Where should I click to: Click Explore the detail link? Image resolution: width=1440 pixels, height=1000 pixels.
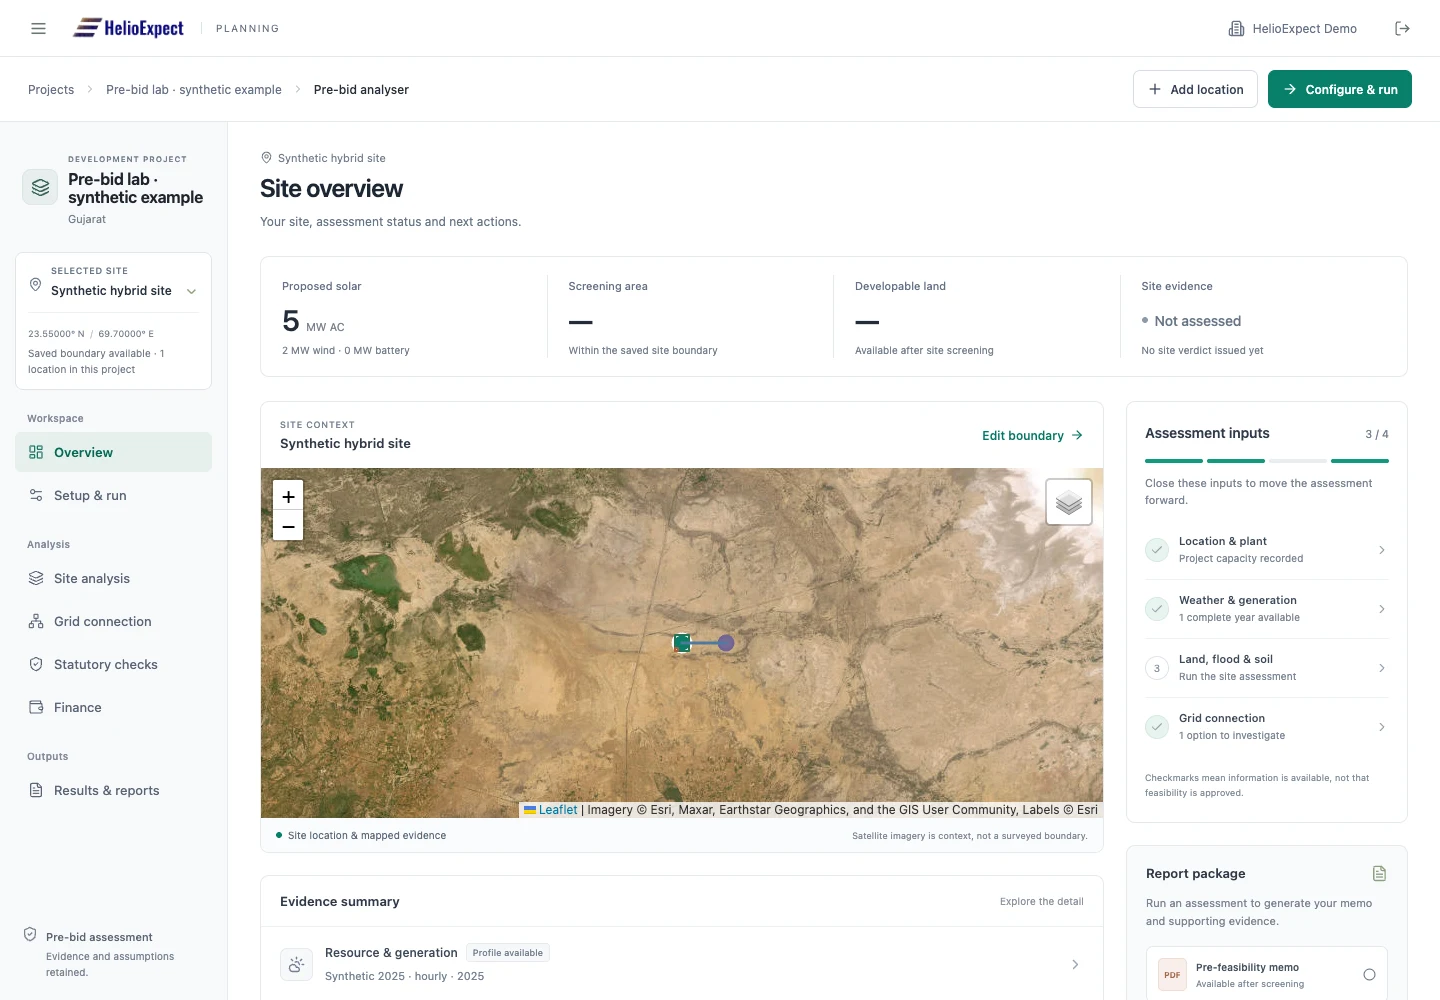pos(1042,902)
